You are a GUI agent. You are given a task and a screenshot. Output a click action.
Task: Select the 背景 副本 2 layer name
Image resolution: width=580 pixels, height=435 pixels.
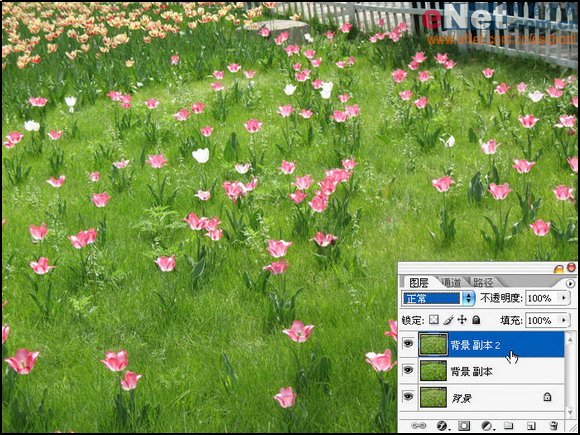click(475, 345)
